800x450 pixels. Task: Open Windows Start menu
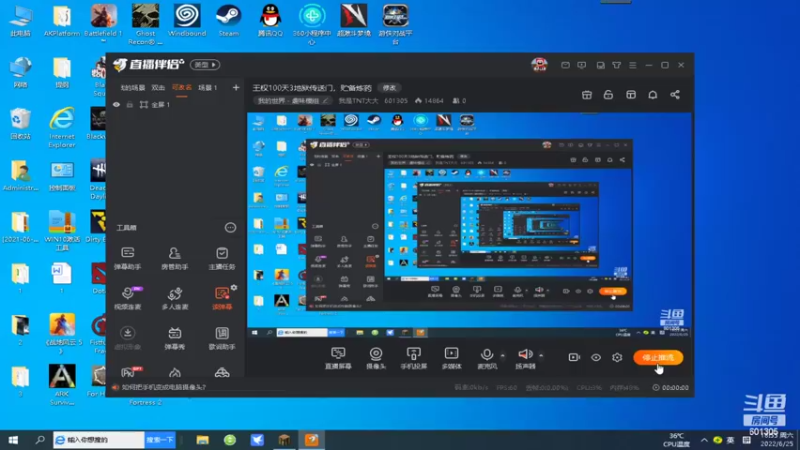click(13, 440)
